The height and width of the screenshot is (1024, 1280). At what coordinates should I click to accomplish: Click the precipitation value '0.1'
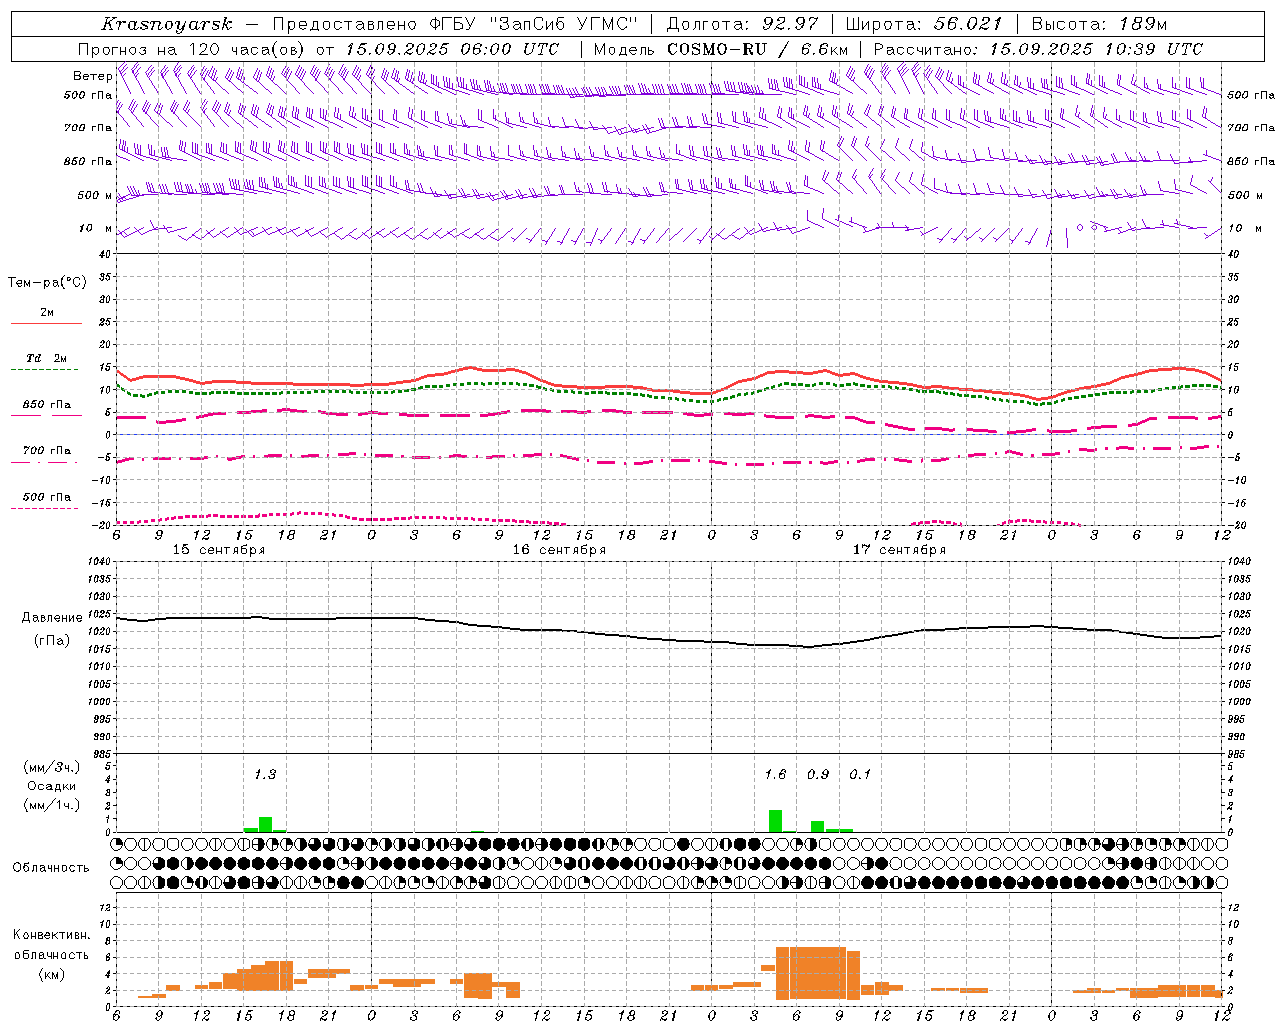click(860, 775)
